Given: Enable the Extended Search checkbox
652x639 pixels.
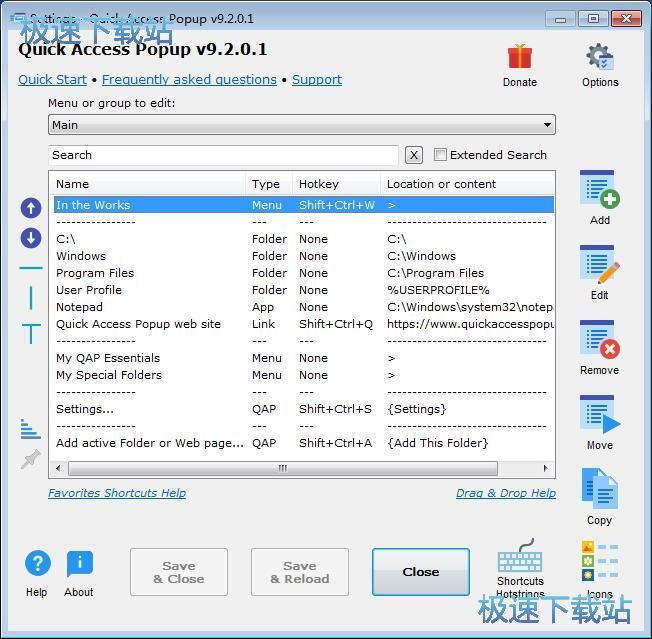Looking at the screenshot, I should (x=441, y=155).
